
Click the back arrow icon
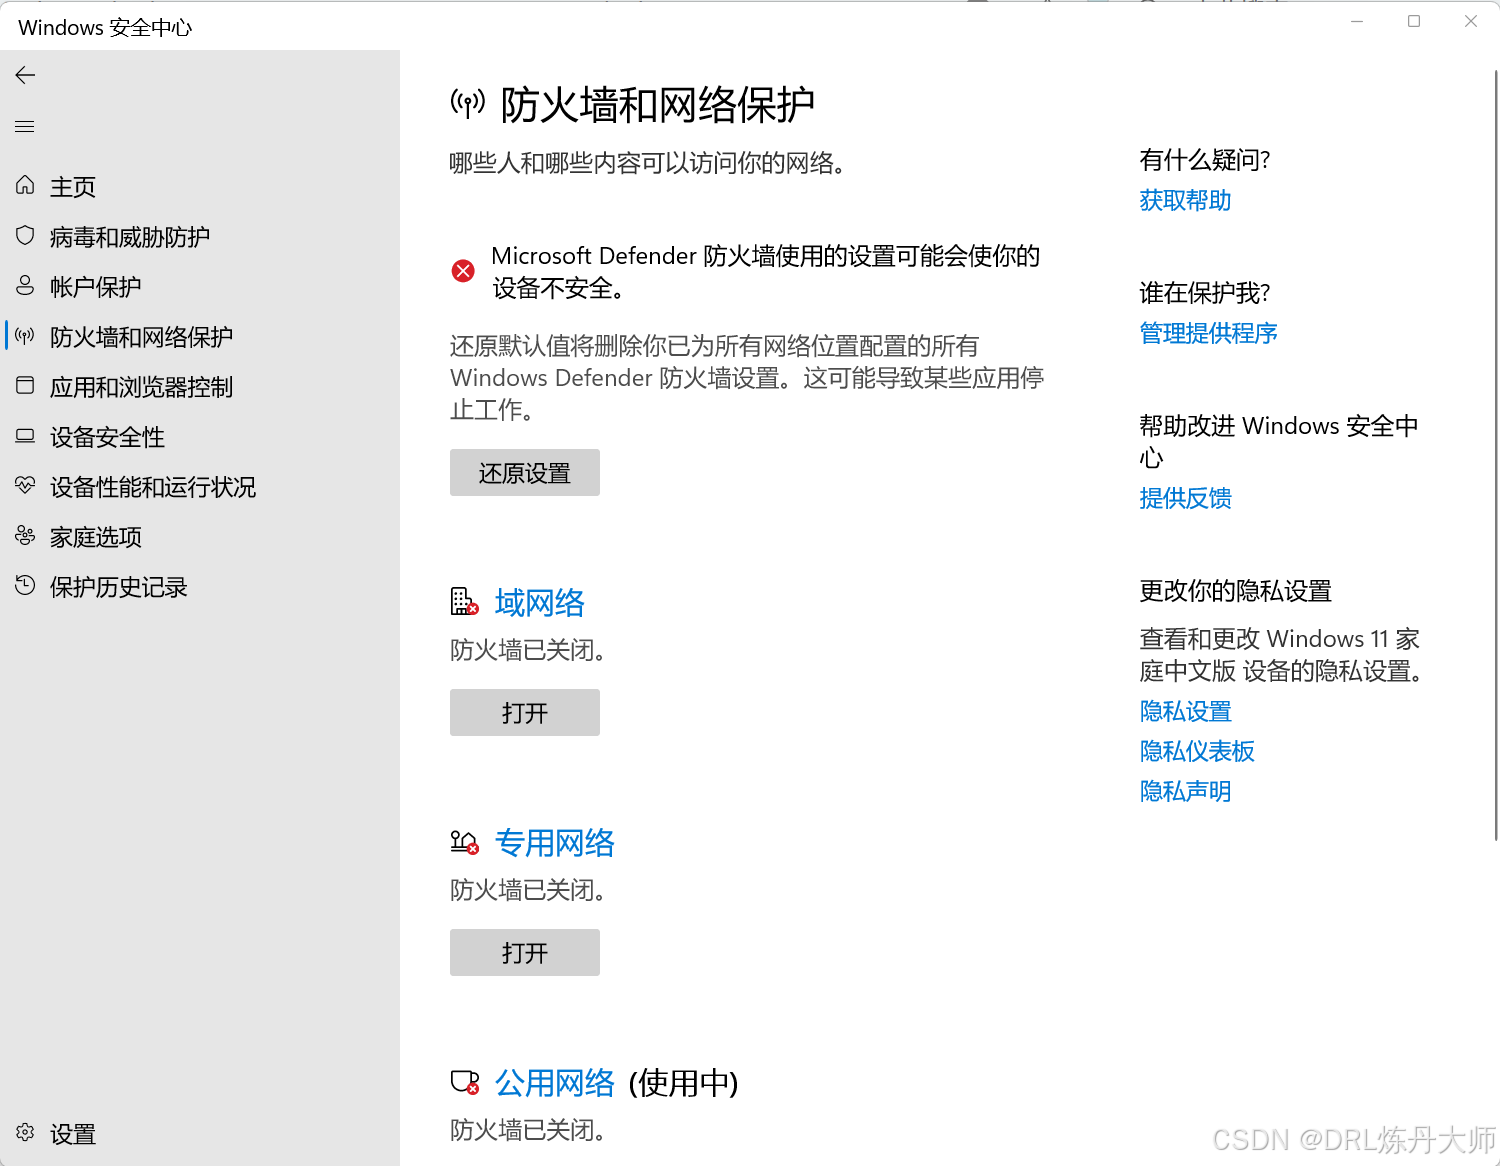coord(25,75)
